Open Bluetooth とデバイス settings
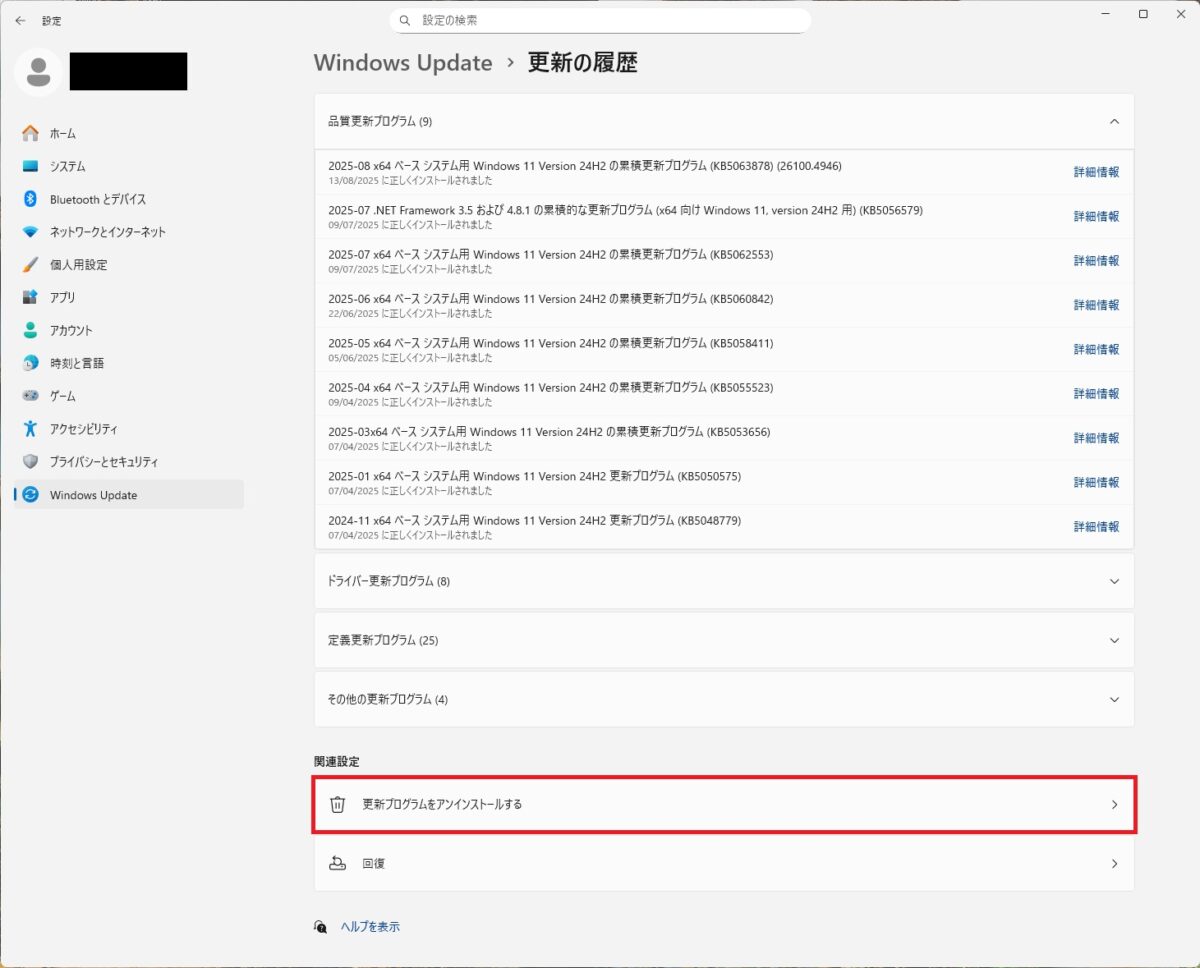The width and height of the screenshot is (1200, 968). (85, 199)
